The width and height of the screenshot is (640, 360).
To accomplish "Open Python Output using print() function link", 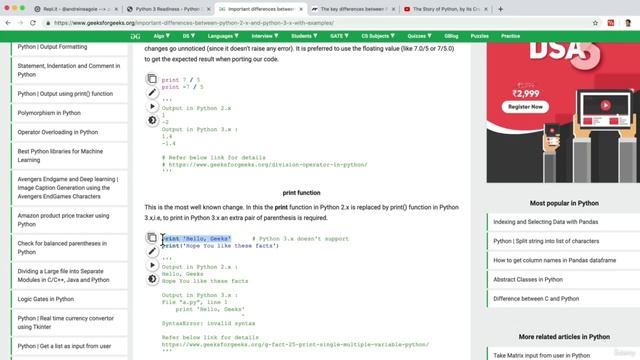I will tap(65, 94).
